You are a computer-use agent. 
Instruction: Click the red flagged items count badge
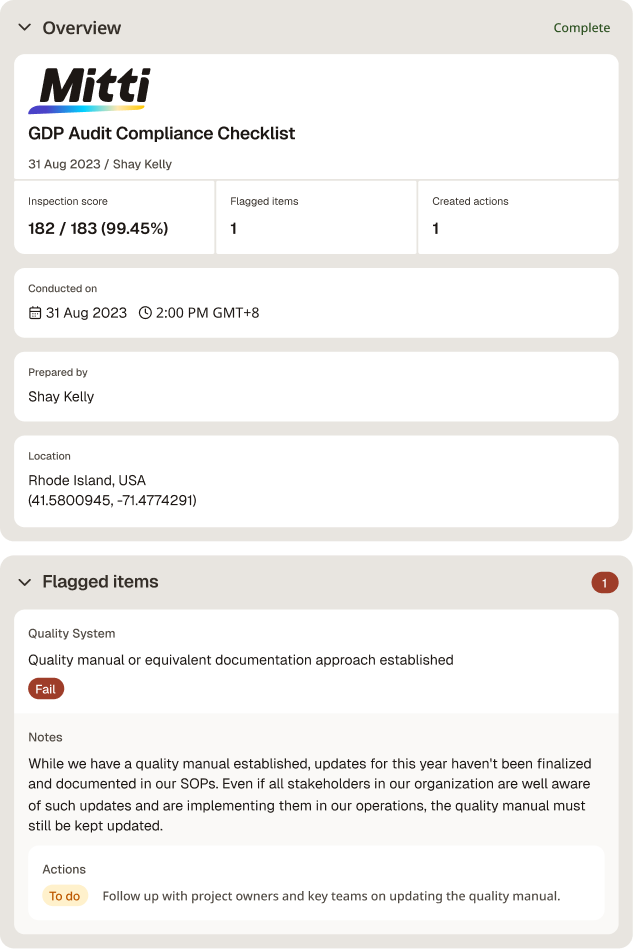tap(605, 583)
